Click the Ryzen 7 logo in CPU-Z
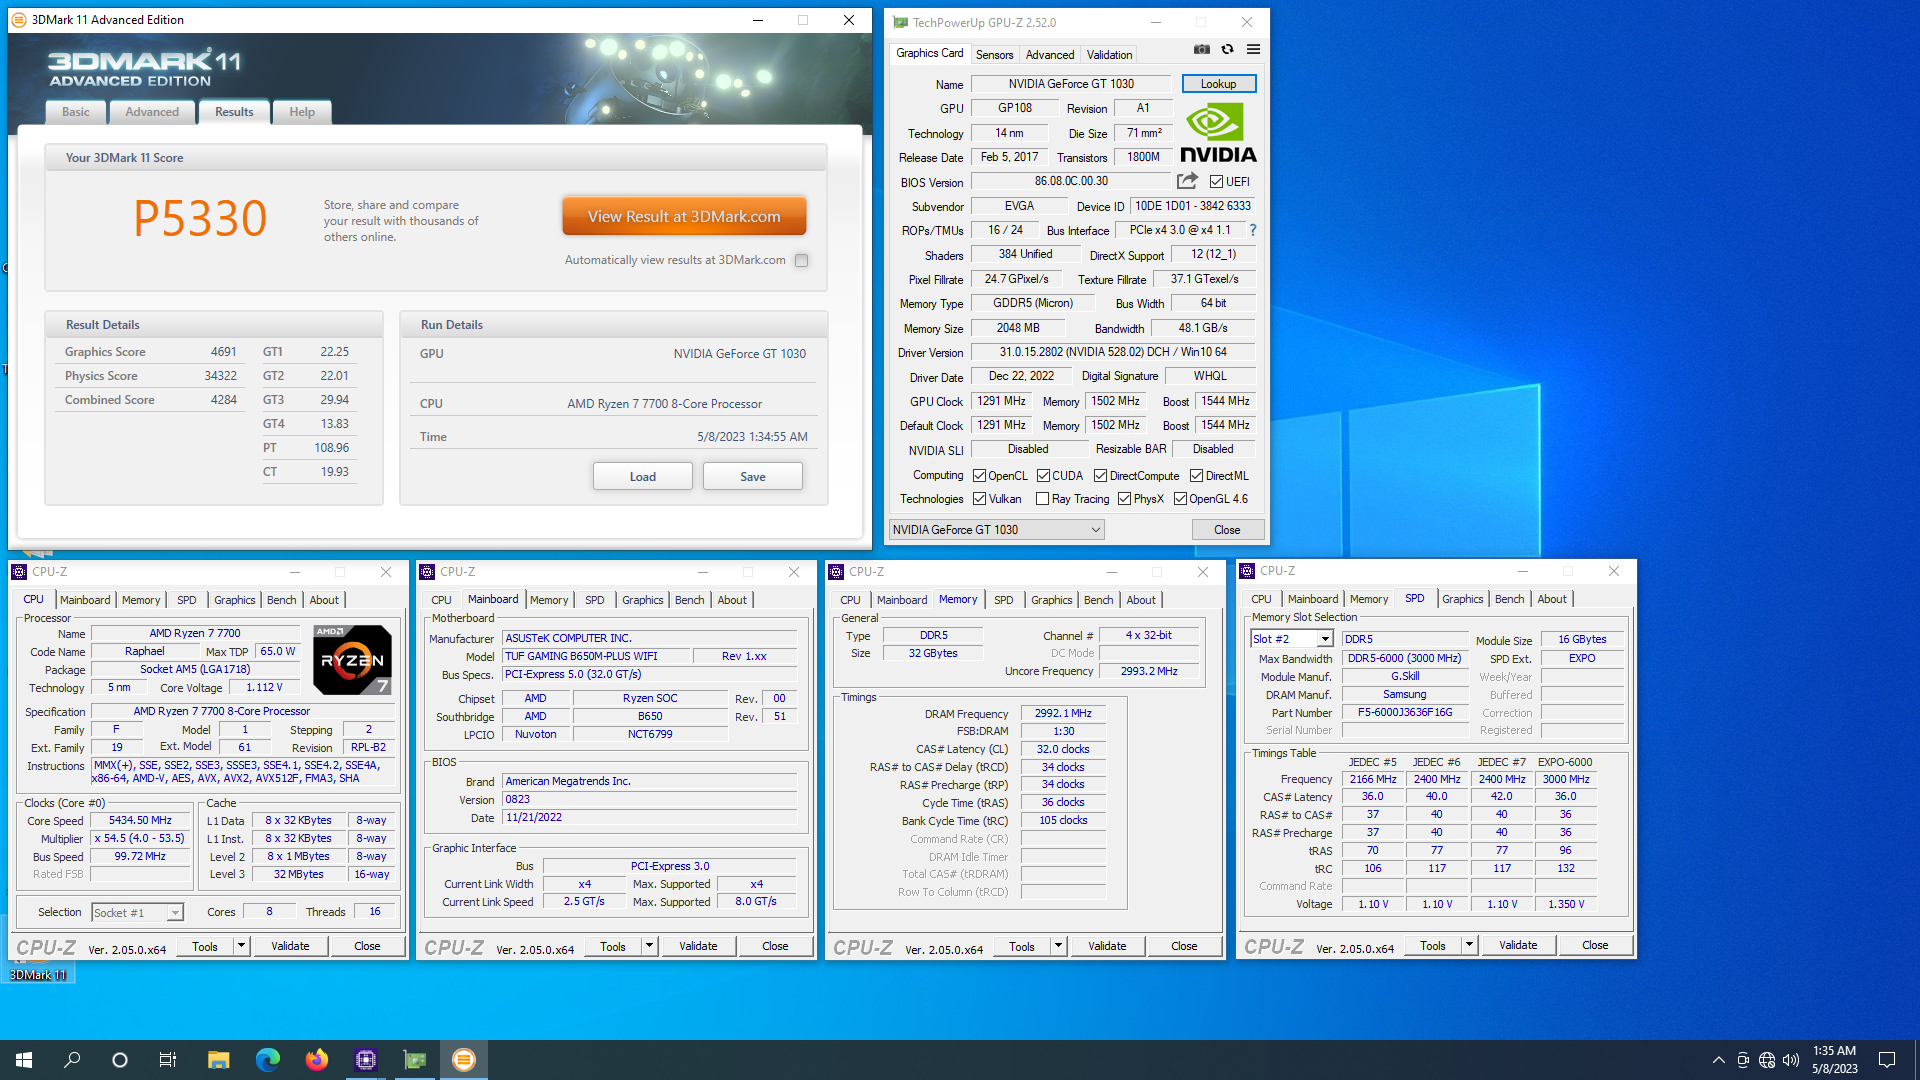Image resolution: width=1920 pixels, height=1080 pixels. [x=352, y=660]
